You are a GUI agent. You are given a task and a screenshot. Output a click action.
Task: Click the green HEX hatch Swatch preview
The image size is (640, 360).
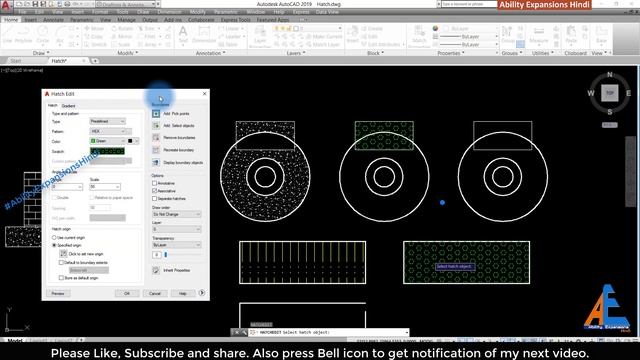click(107, 151)
